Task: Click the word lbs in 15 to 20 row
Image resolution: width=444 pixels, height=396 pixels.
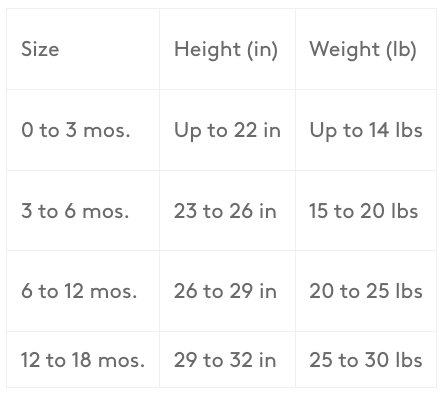Action: tap(406, 211)
